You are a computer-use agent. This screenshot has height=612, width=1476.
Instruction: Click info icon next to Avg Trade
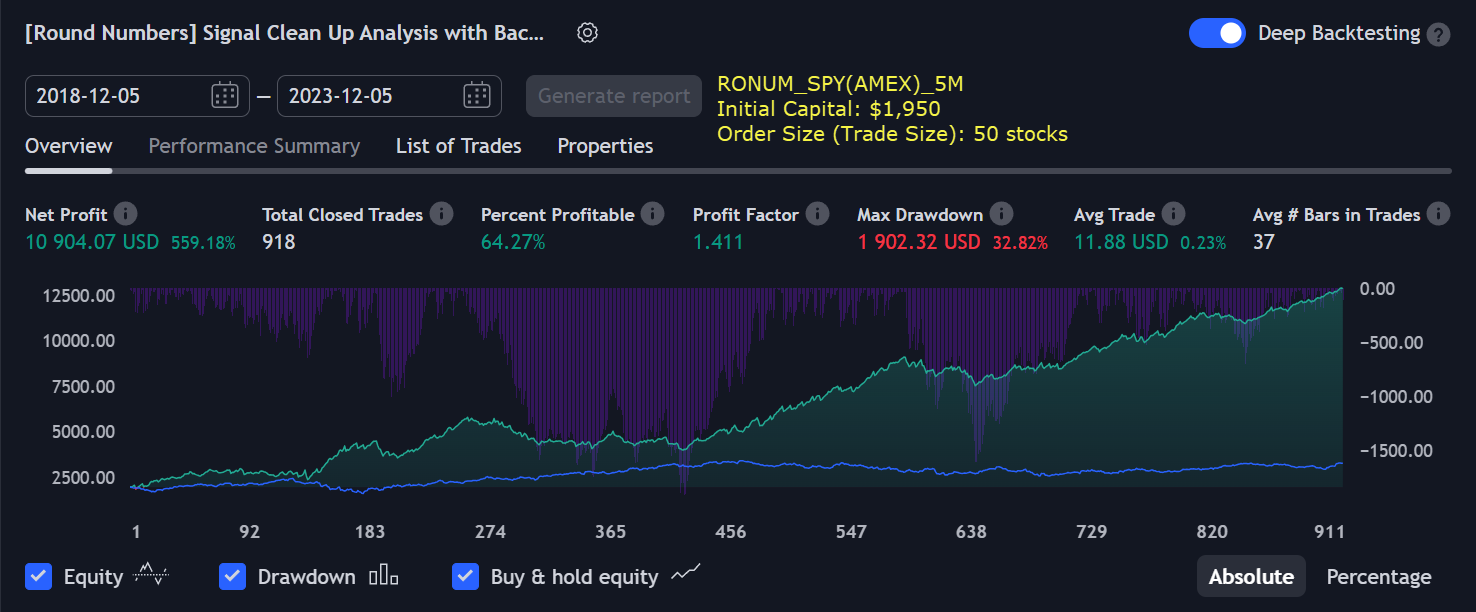(1173, 214)
